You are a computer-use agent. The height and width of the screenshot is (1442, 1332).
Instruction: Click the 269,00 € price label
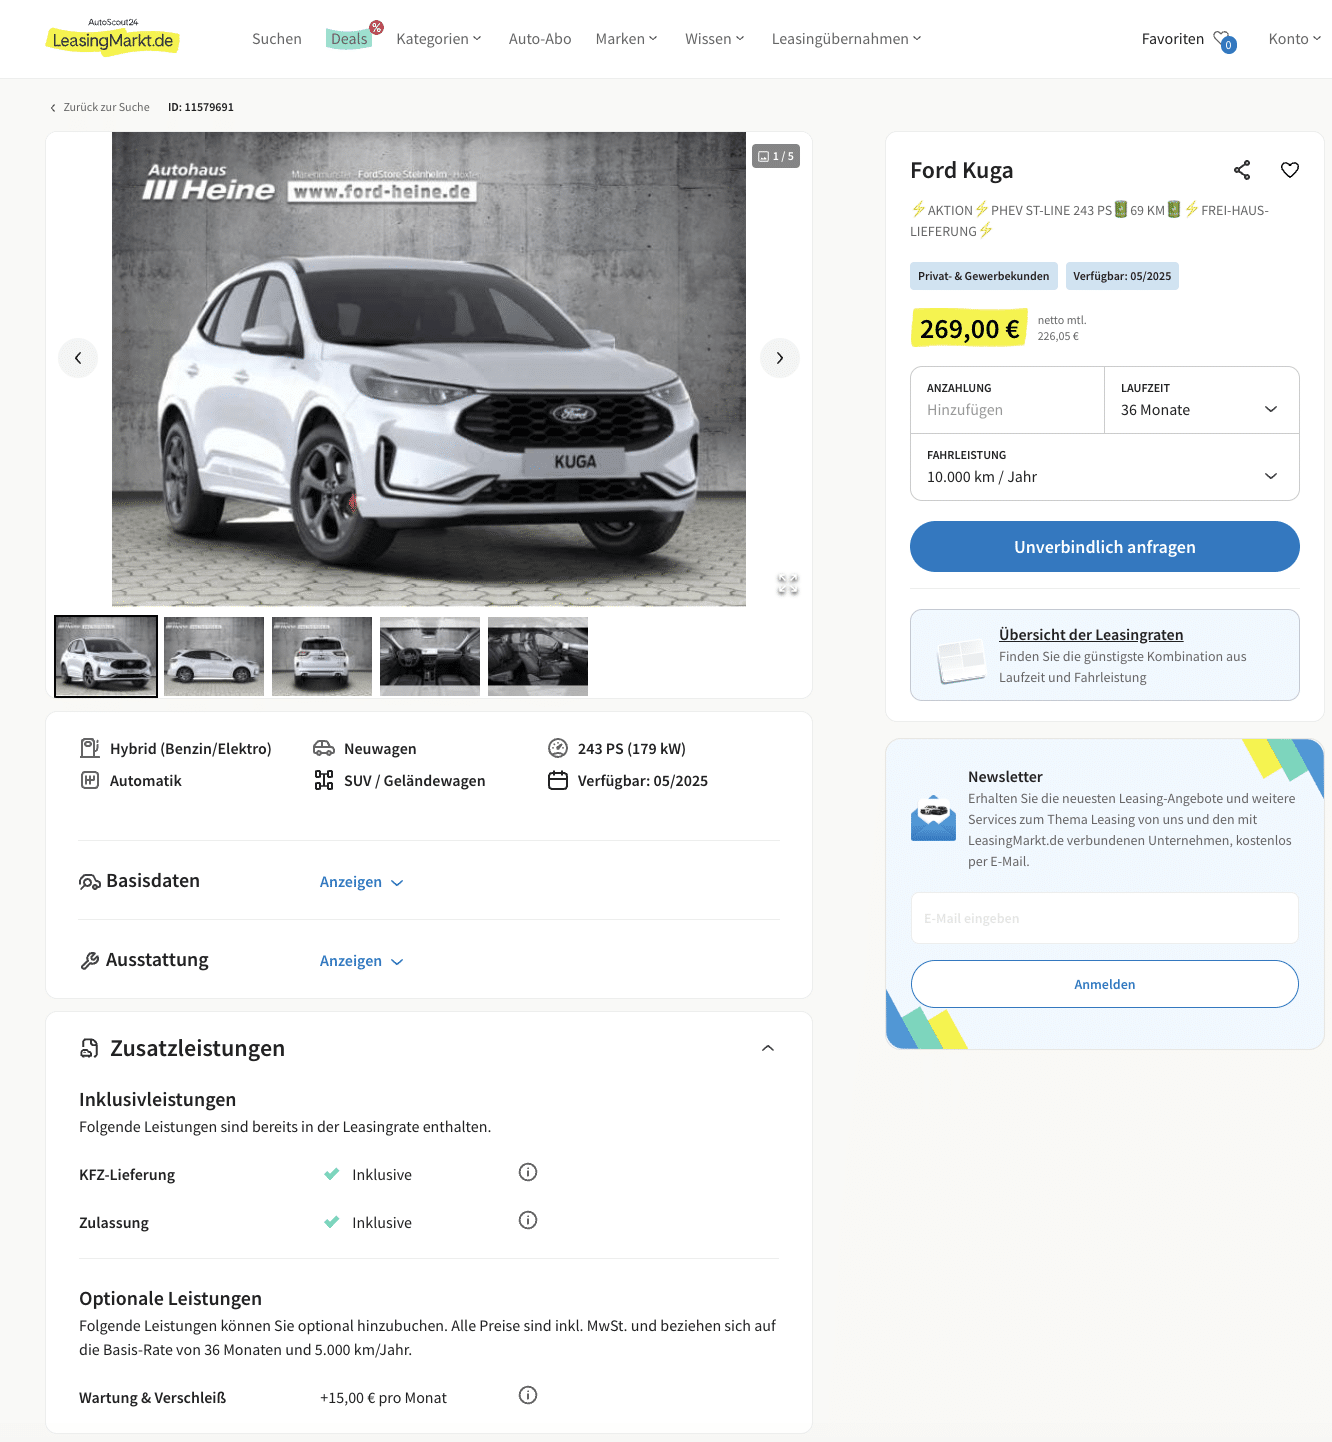(x=969, y=329)
